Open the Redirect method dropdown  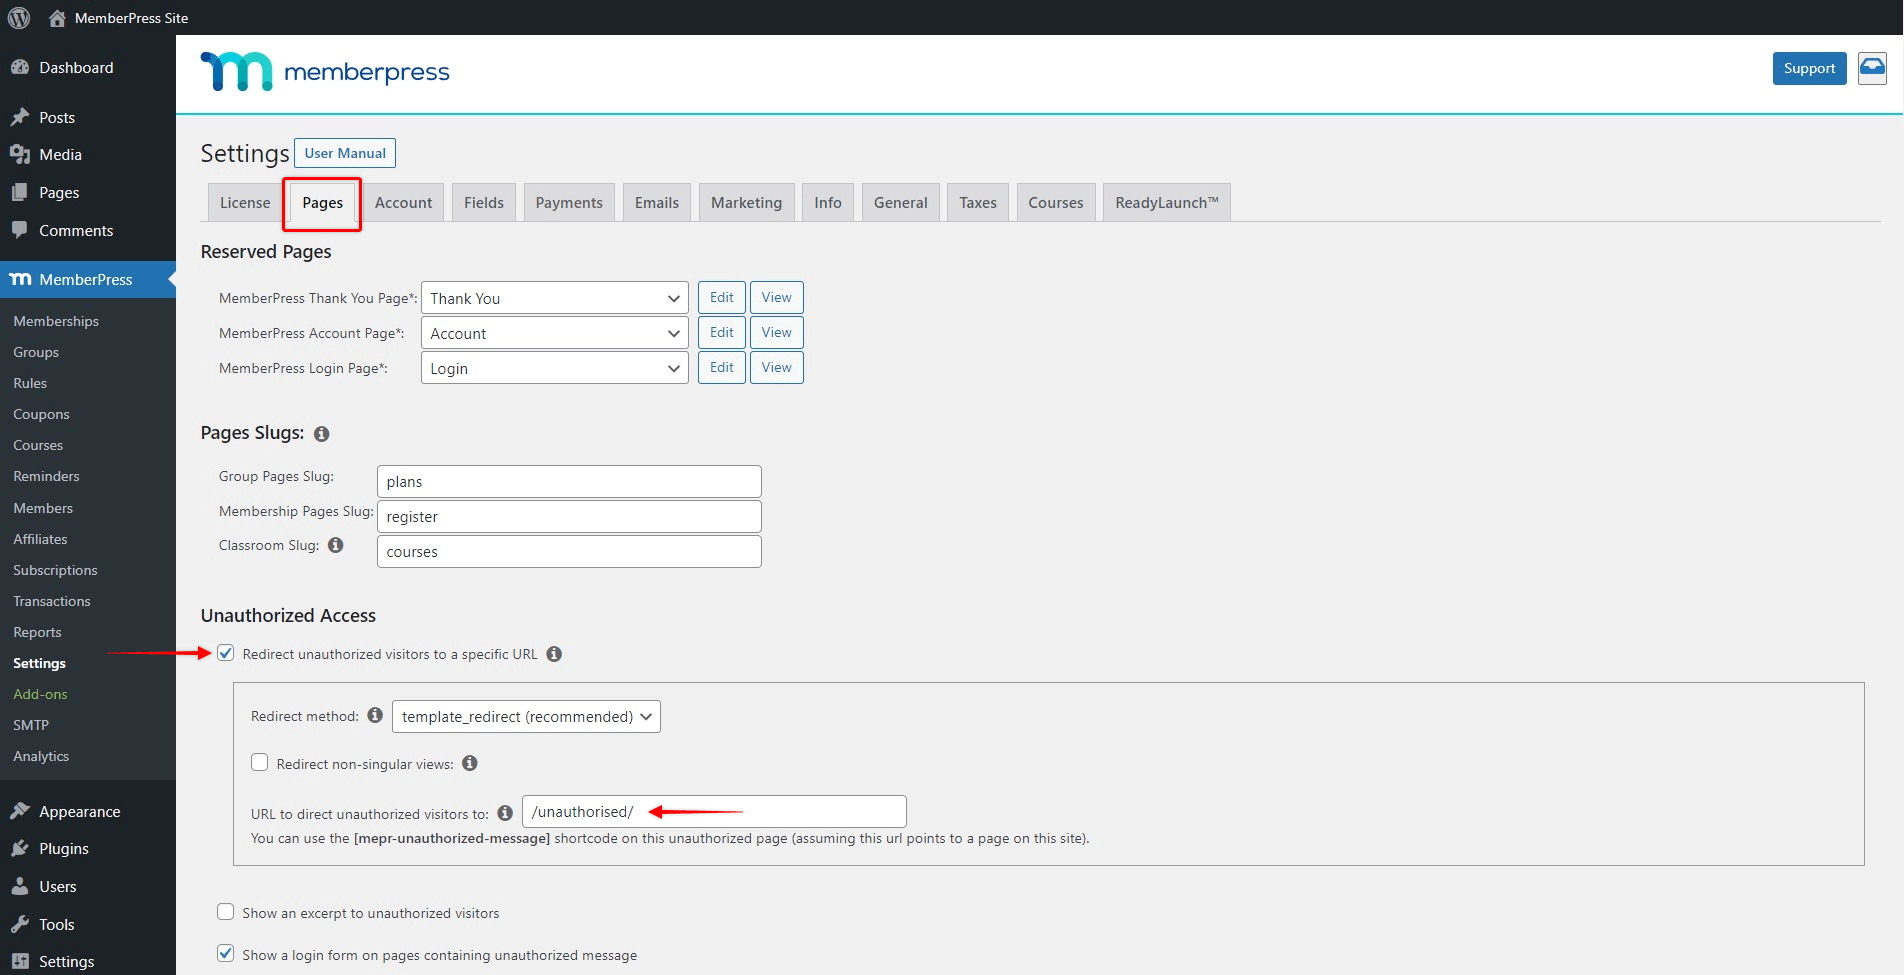pos(526,716)
